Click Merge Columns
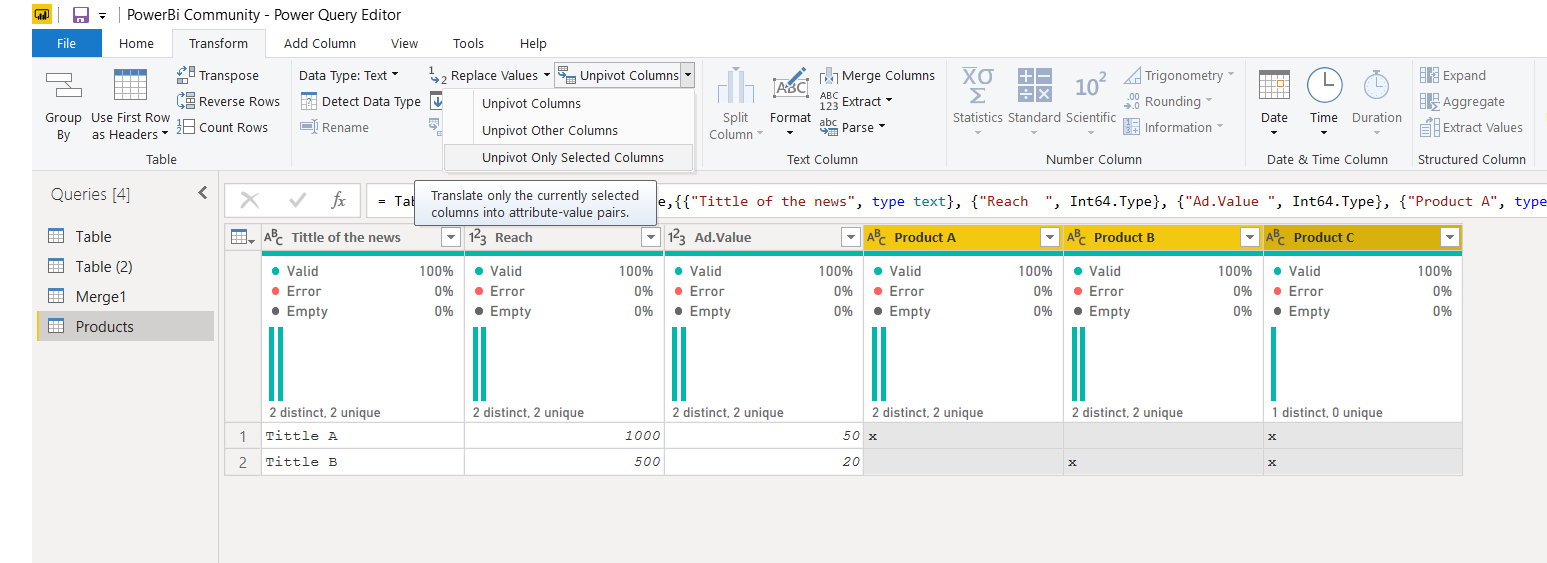Image resolution: width=1547 pixels, height=563 pixels. (x=877, y=75)
